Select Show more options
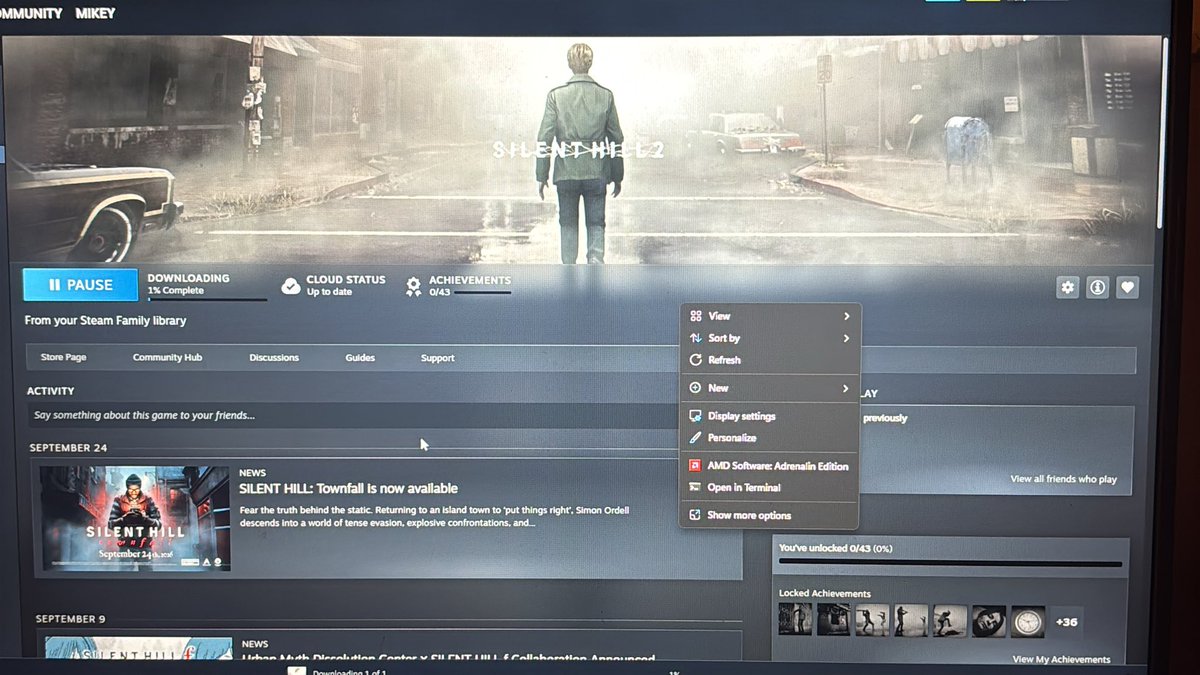 749,516
